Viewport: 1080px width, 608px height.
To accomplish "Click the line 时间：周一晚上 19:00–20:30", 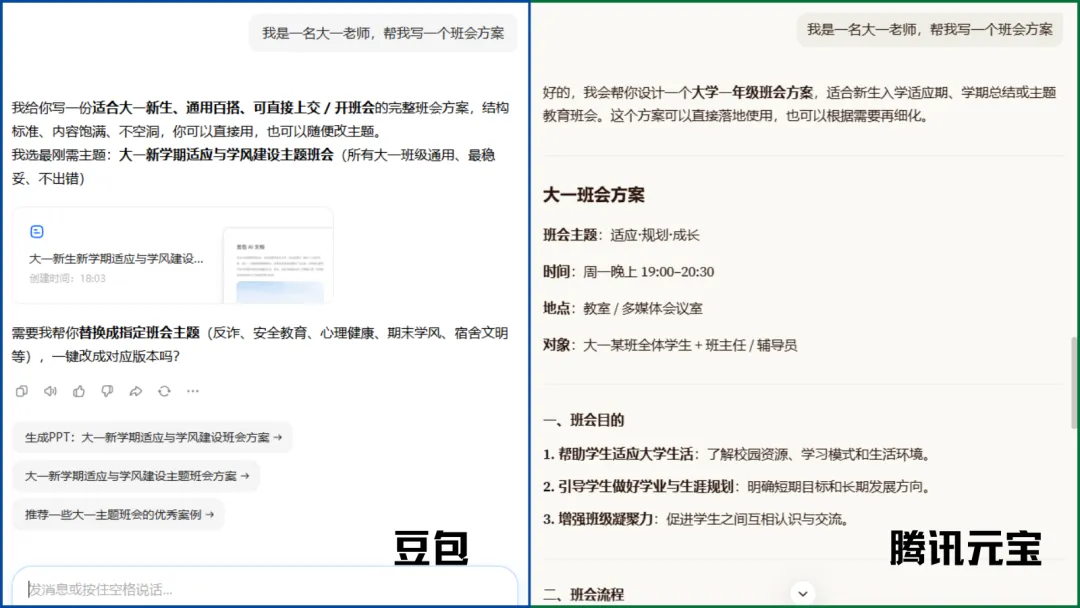I will [628, 271].
